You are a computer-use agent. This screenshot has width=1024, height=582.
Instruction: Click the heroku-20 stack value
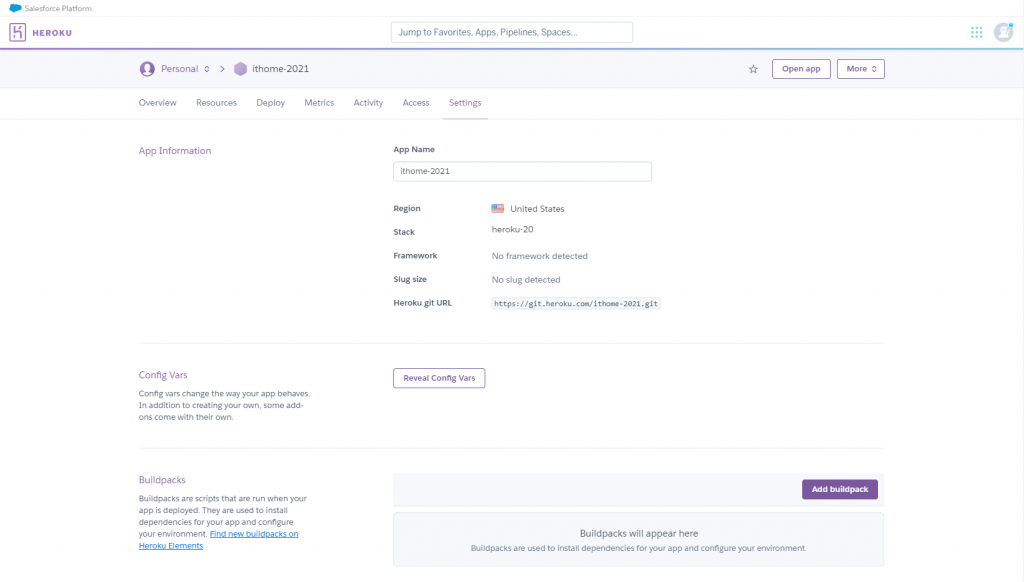tap(513, 229)
